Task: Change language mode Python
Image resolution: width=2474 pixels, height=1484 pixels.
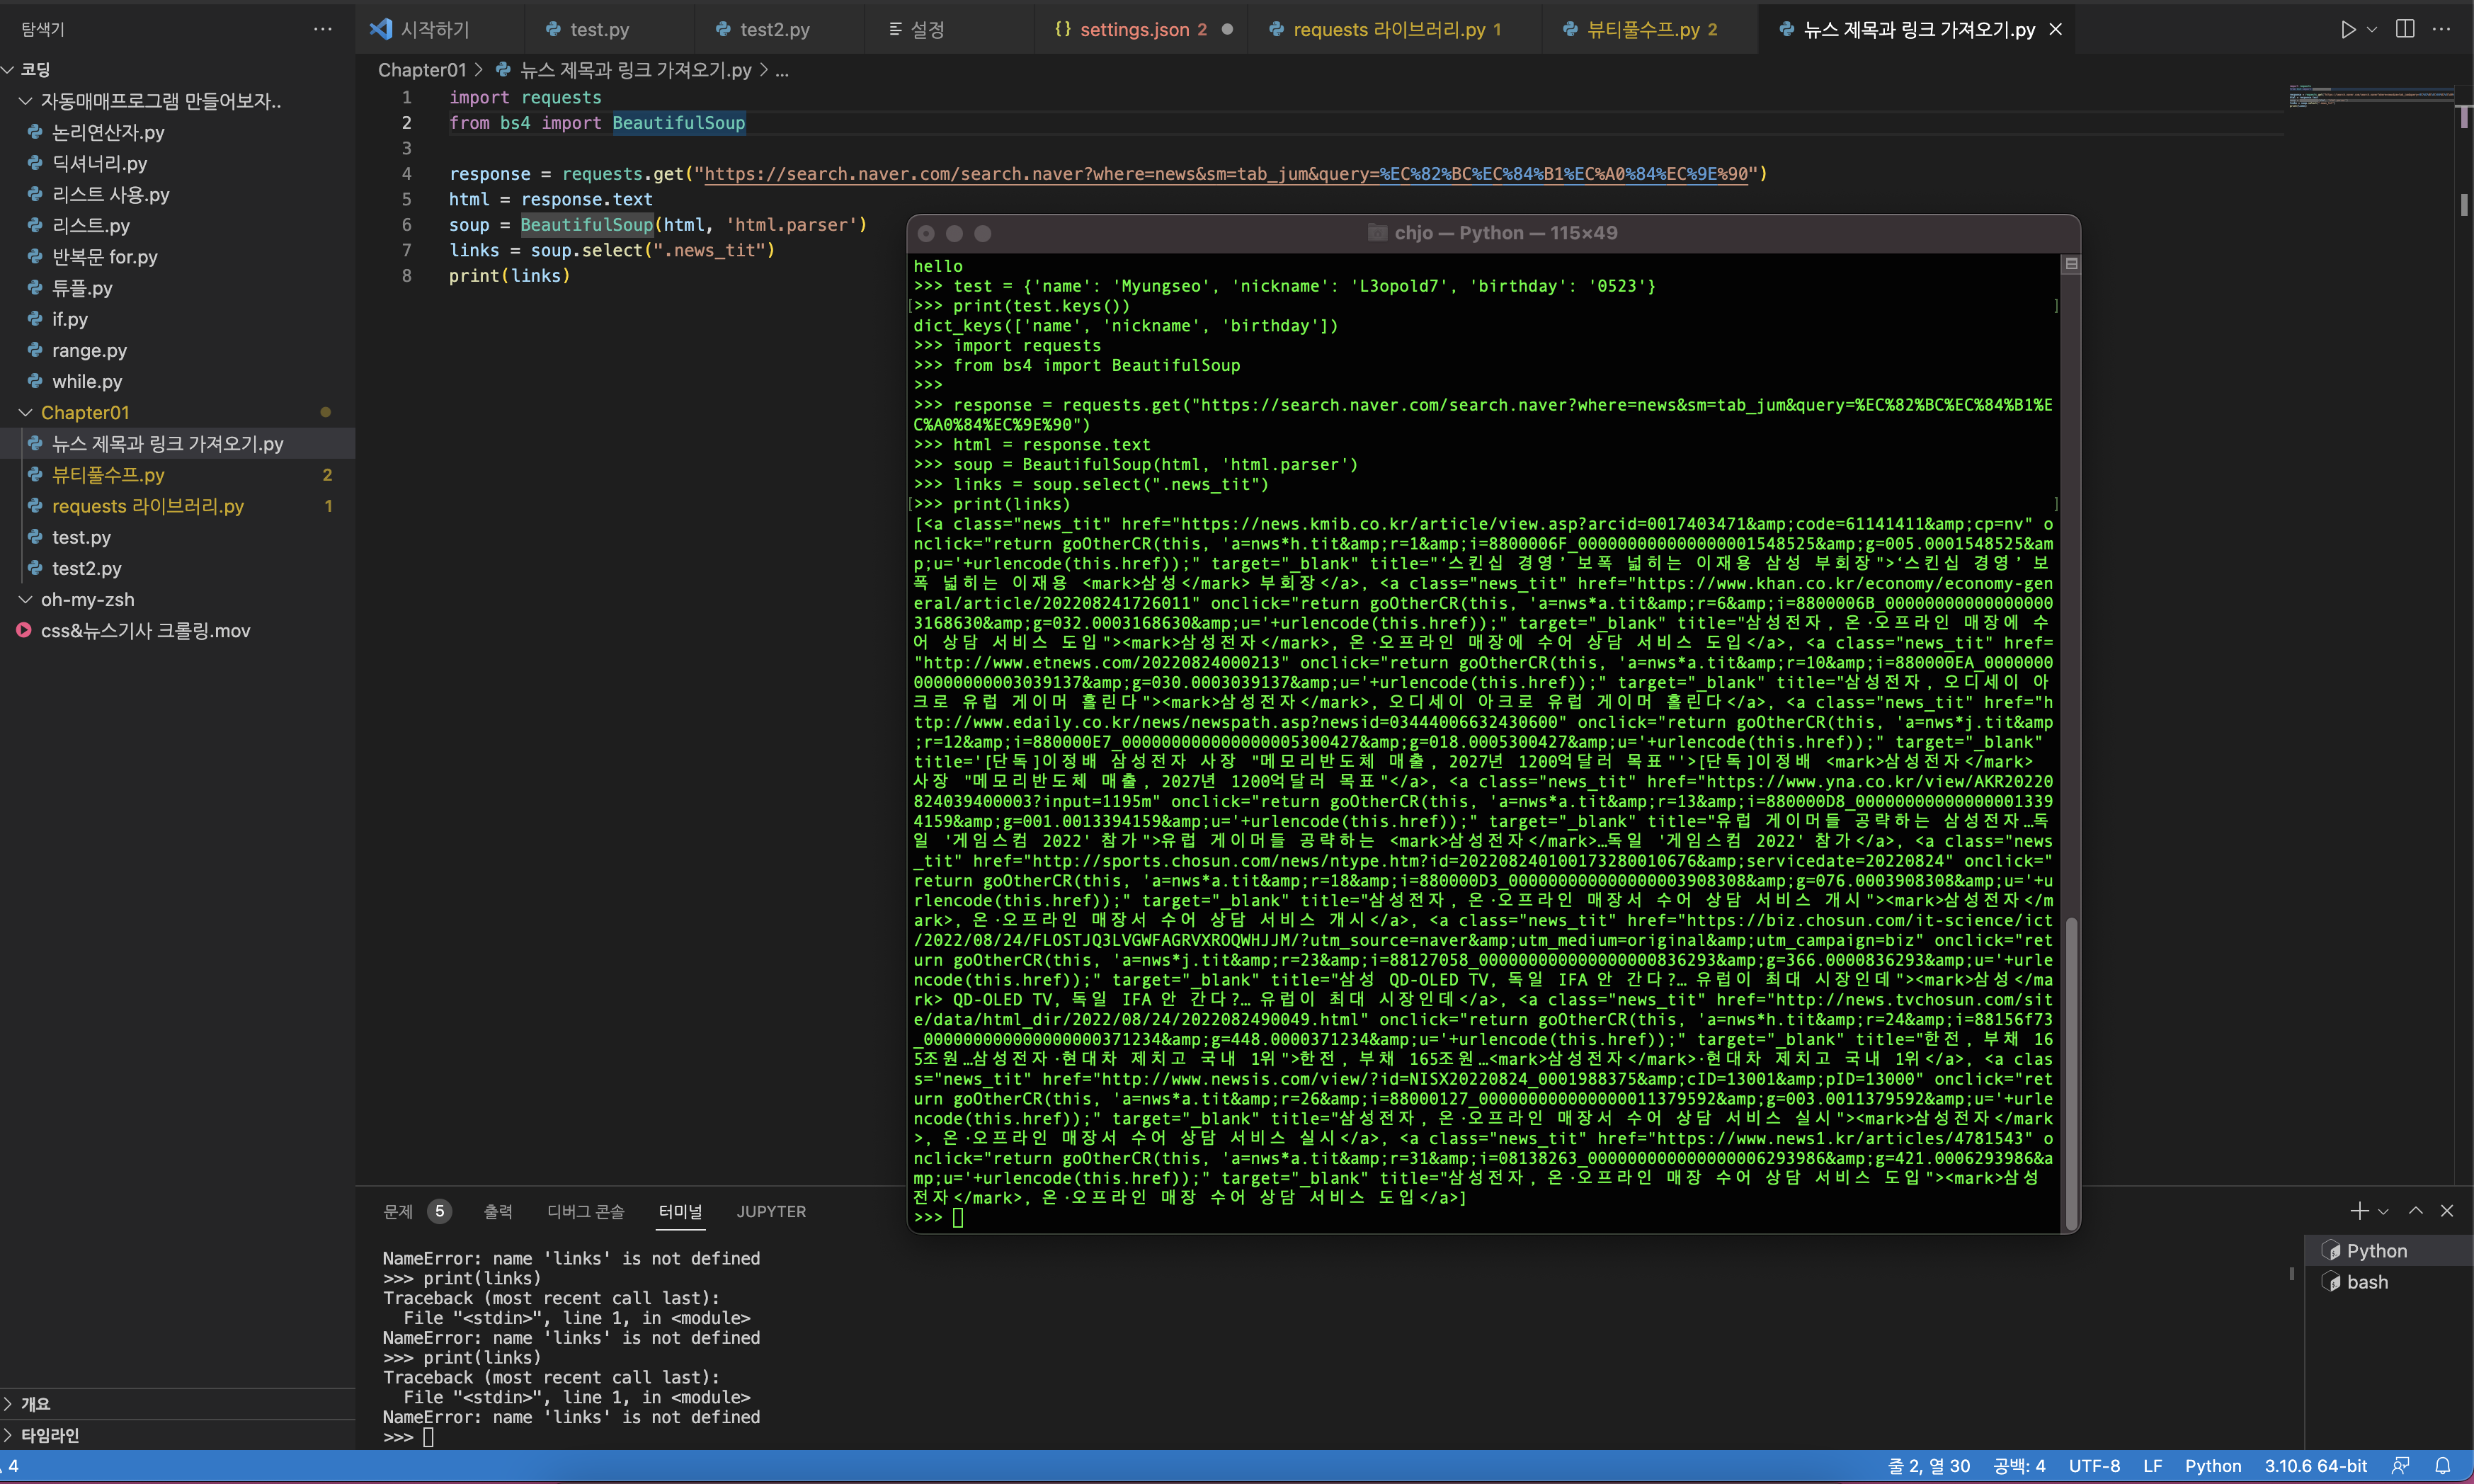Action: point(2213,1466)
